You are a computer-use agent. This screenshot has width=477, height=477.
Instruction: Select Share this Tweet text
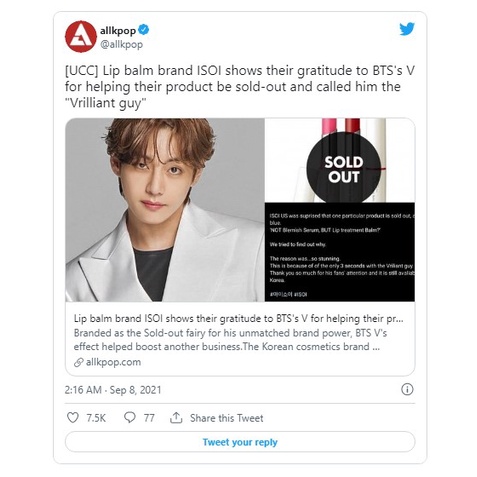click(x=226, y=418)
